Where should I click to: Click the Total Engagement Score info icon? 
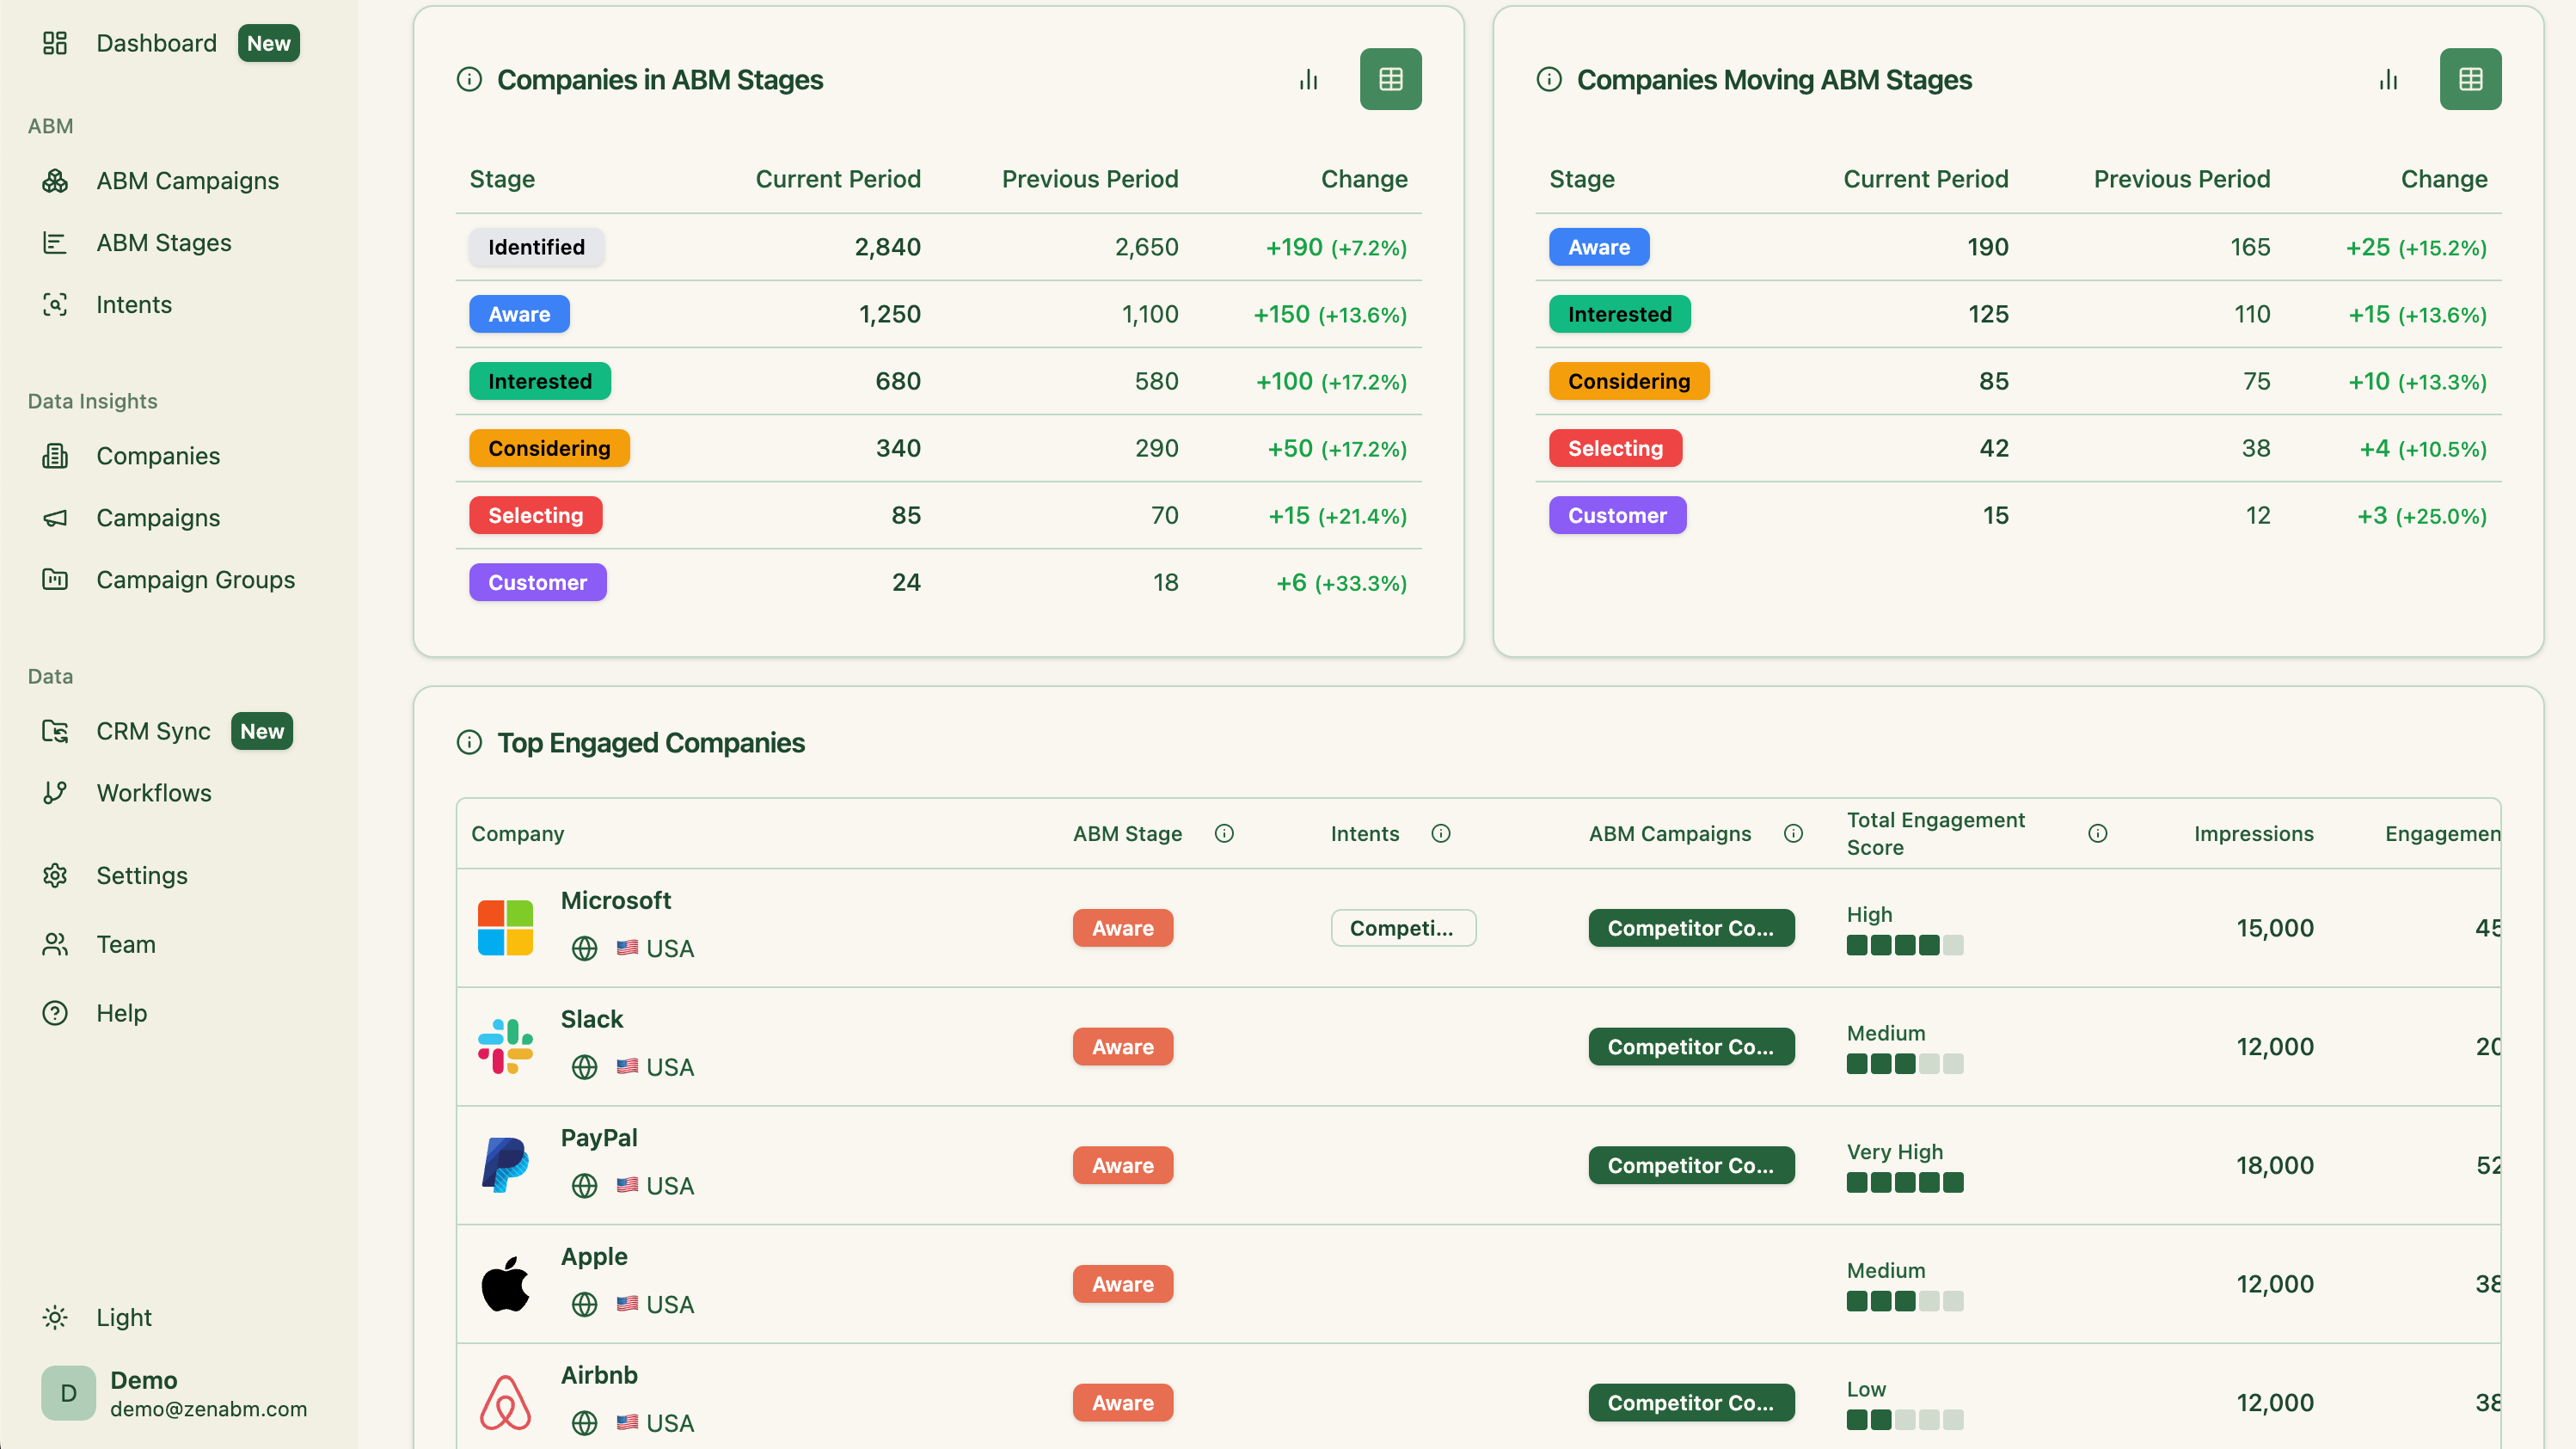tap(2098, 833)
